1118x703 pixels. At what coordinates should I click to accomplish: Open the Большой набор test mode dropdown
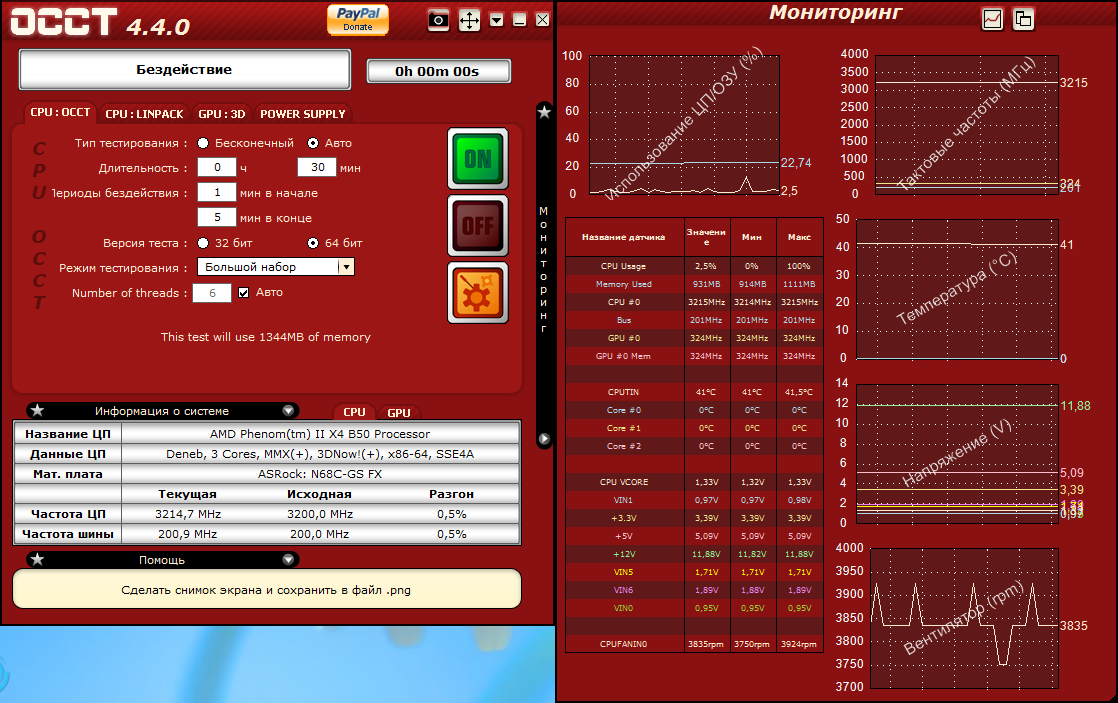(x=276, y=267)
